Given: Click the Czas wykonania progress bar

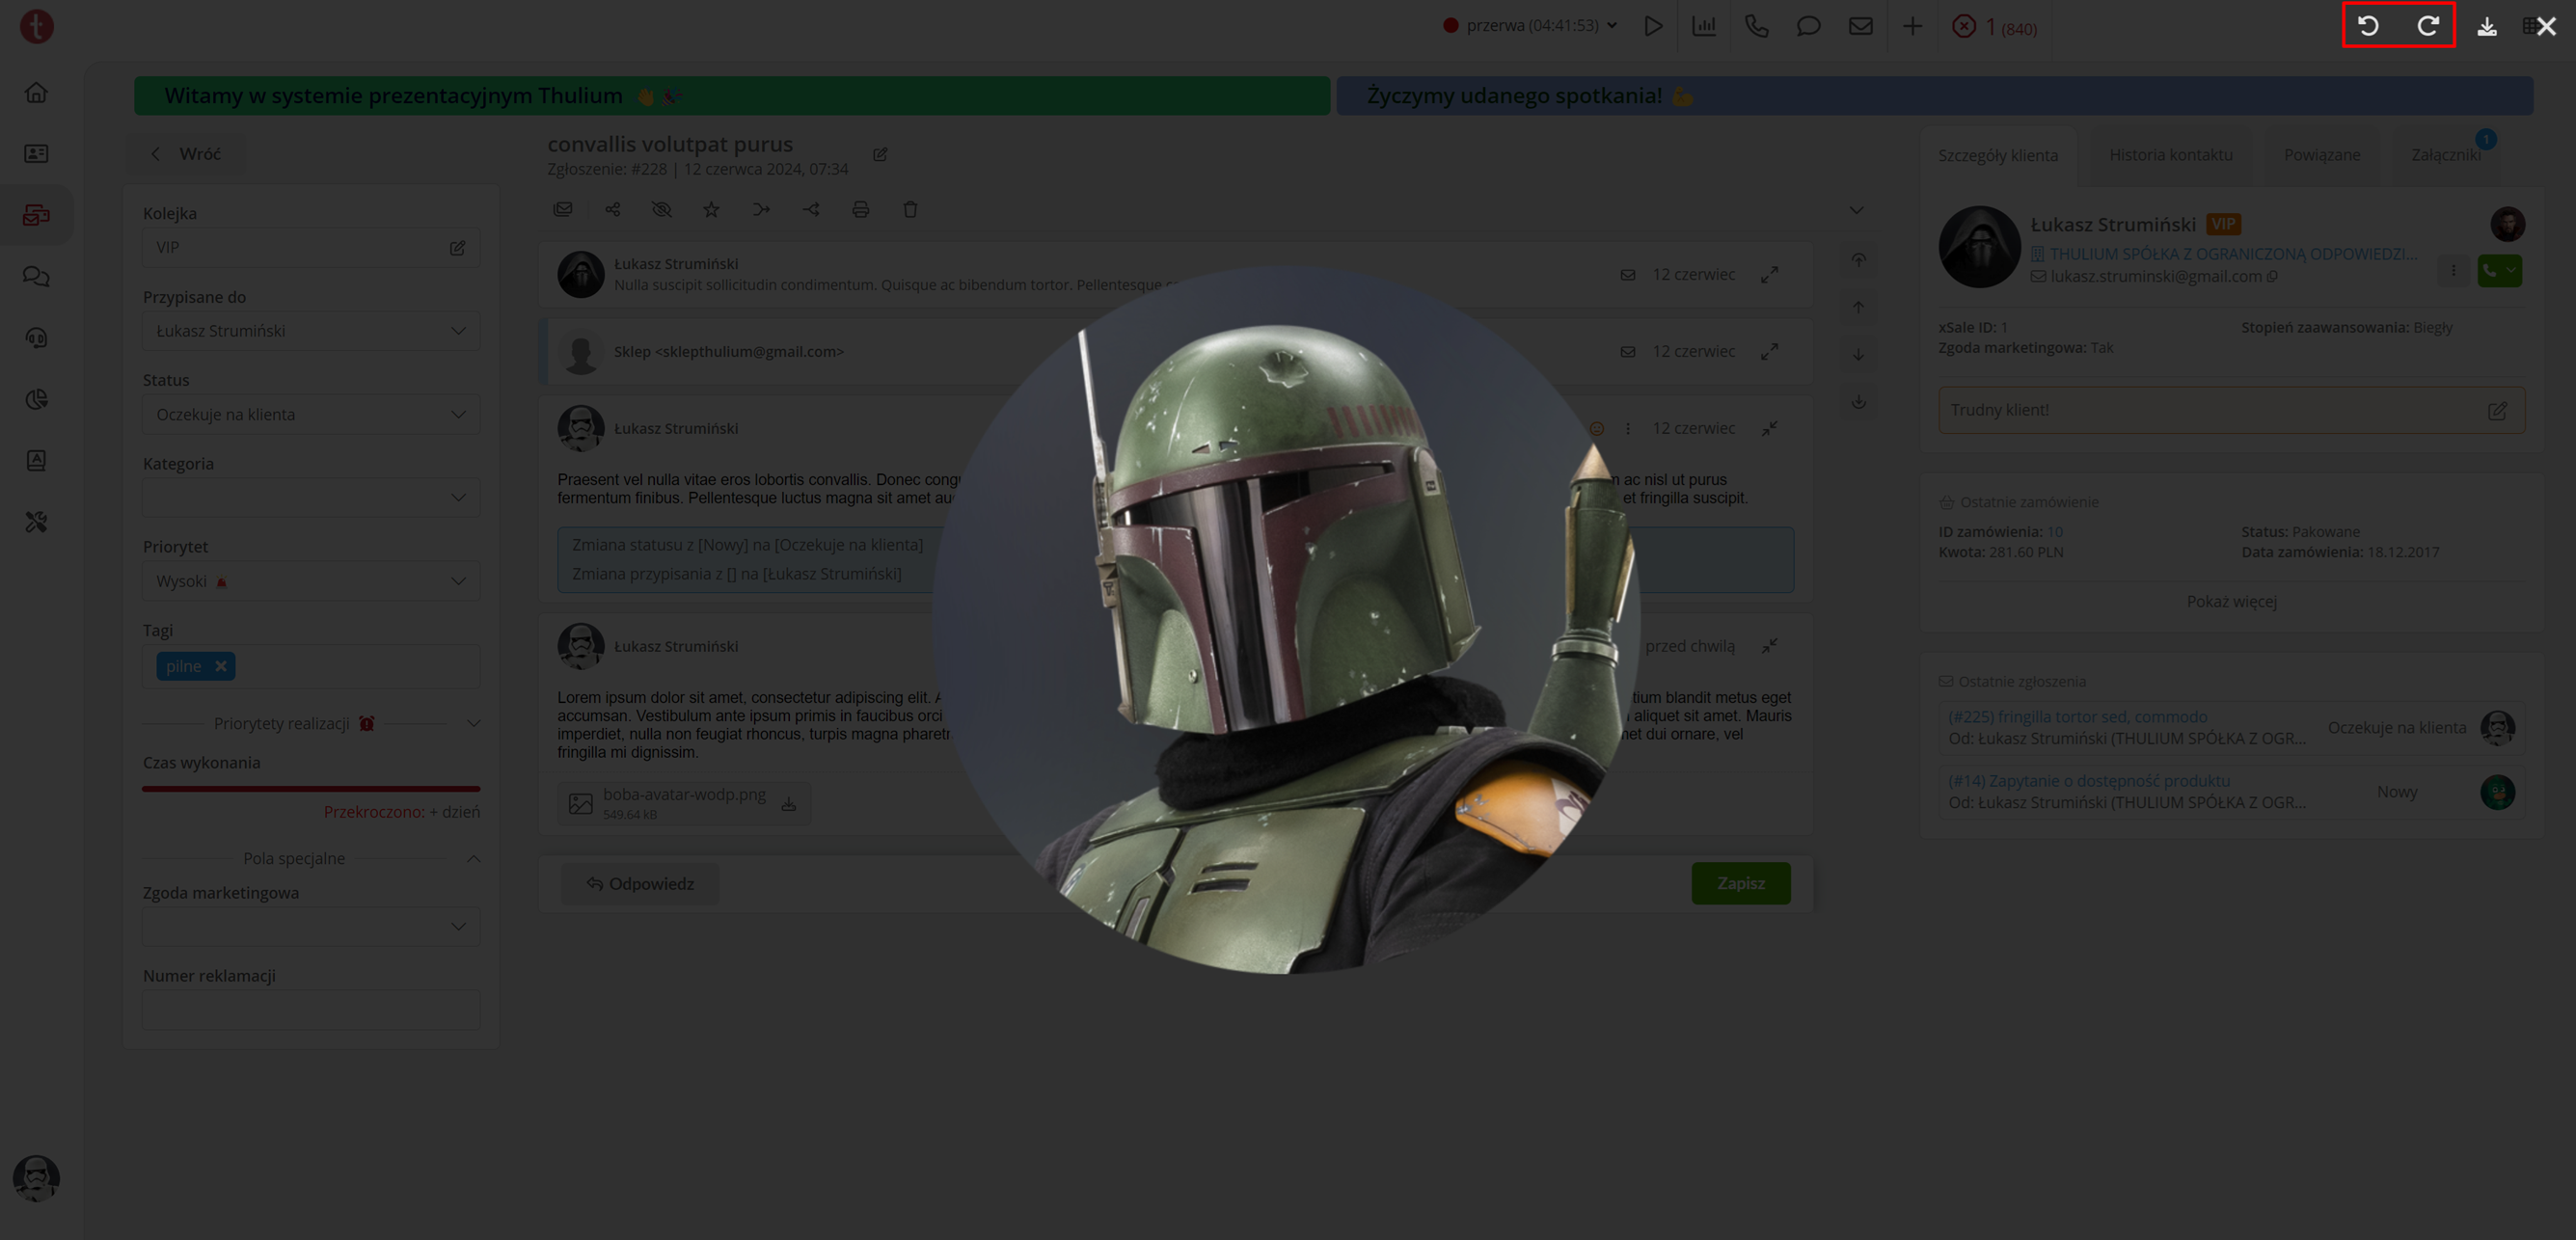Looking at the screenshot, I should tap(311, 788).
